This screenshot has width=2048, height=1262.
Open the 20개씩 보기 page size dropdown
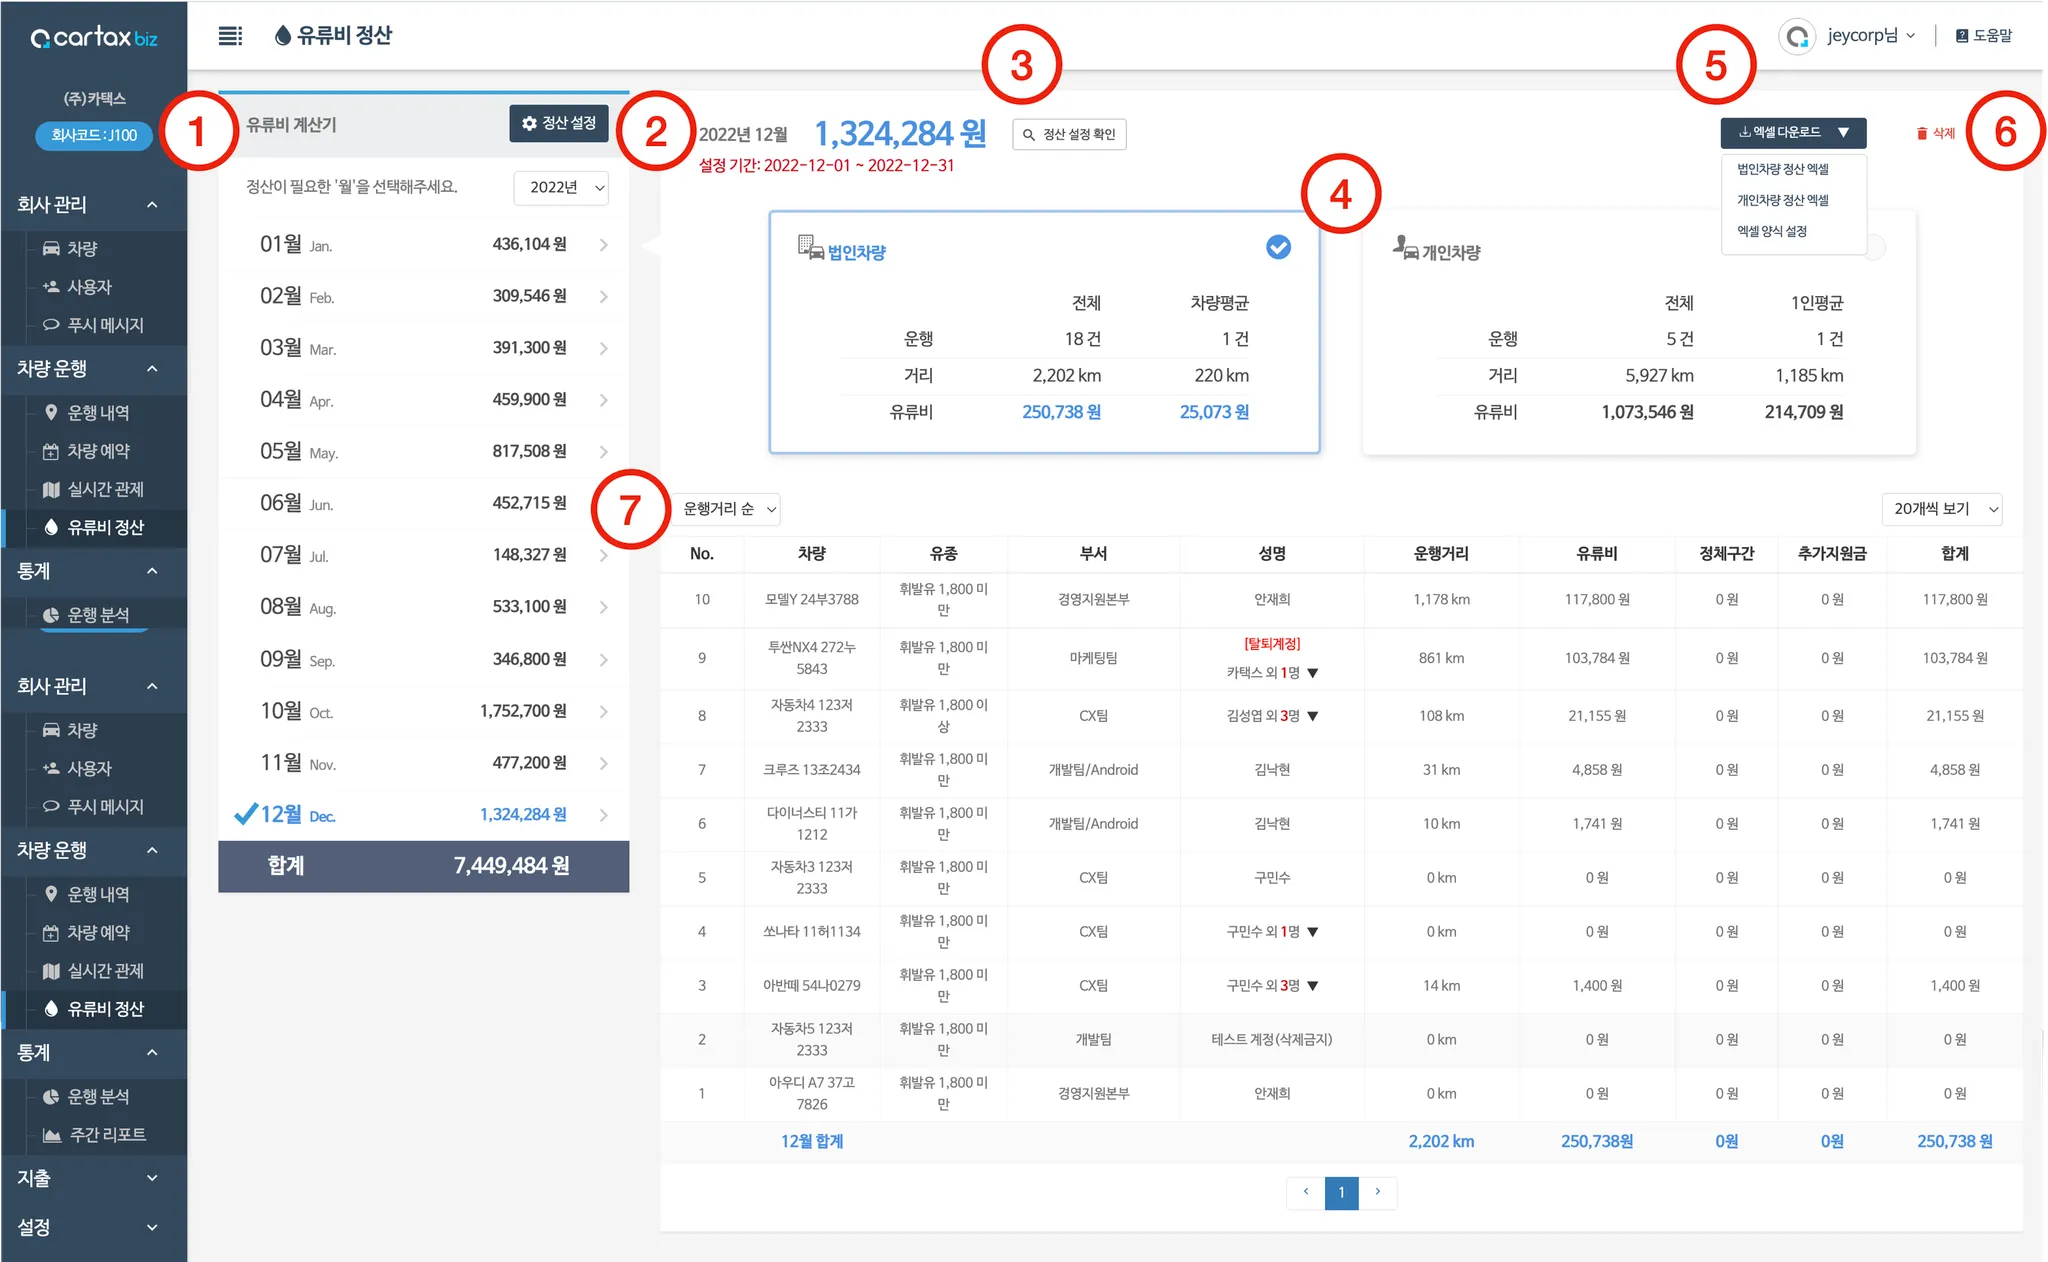(1941, 509)
